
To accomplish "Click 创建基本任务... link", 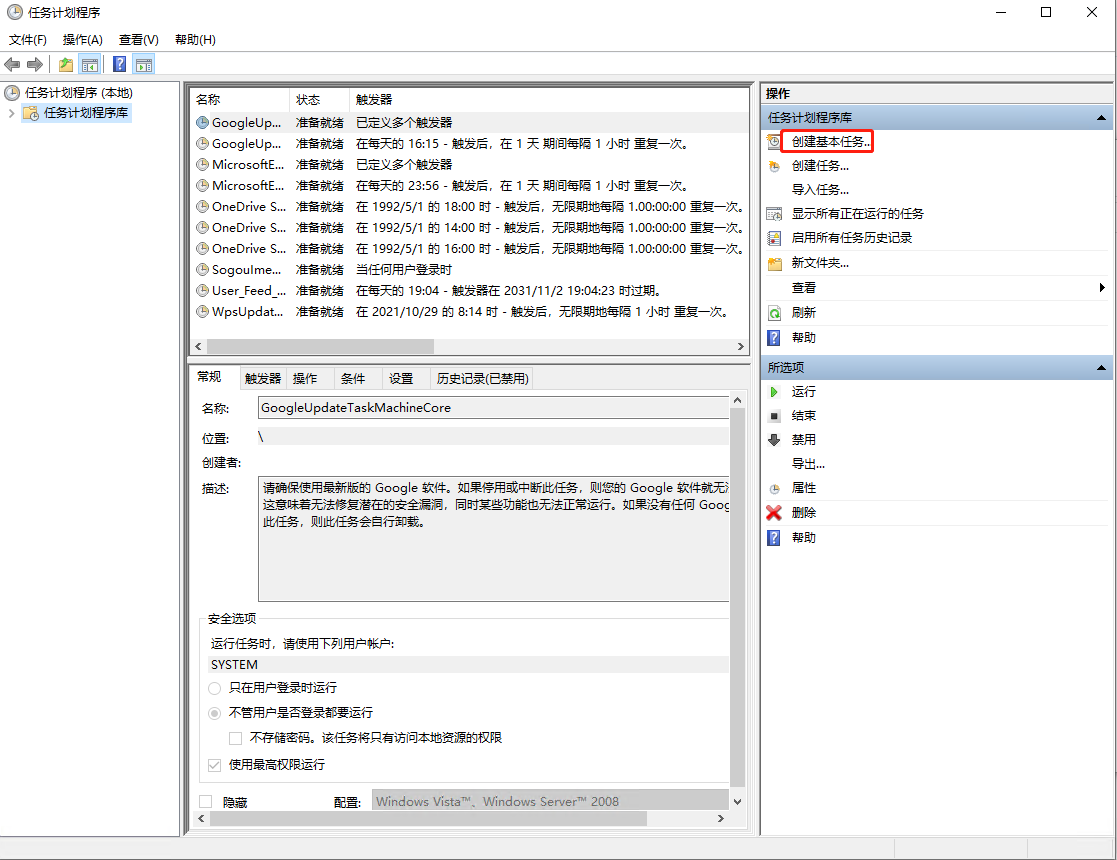I will point(830,142).
